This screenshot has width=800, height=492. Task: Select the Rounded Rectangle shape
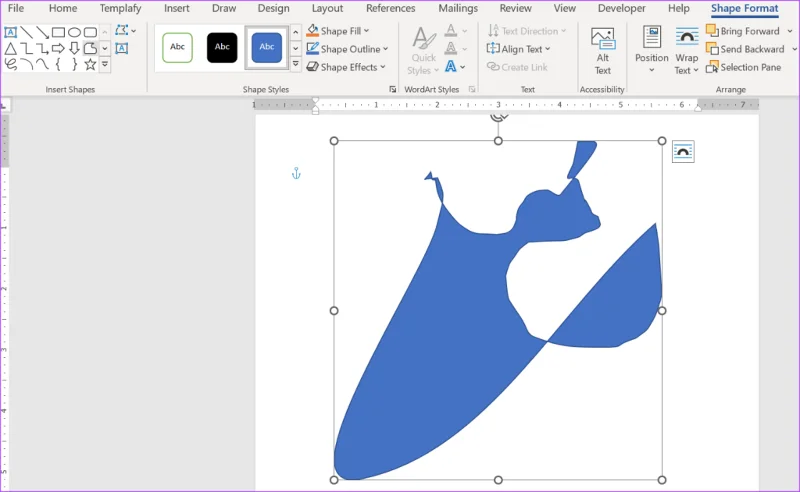point(90,33)
